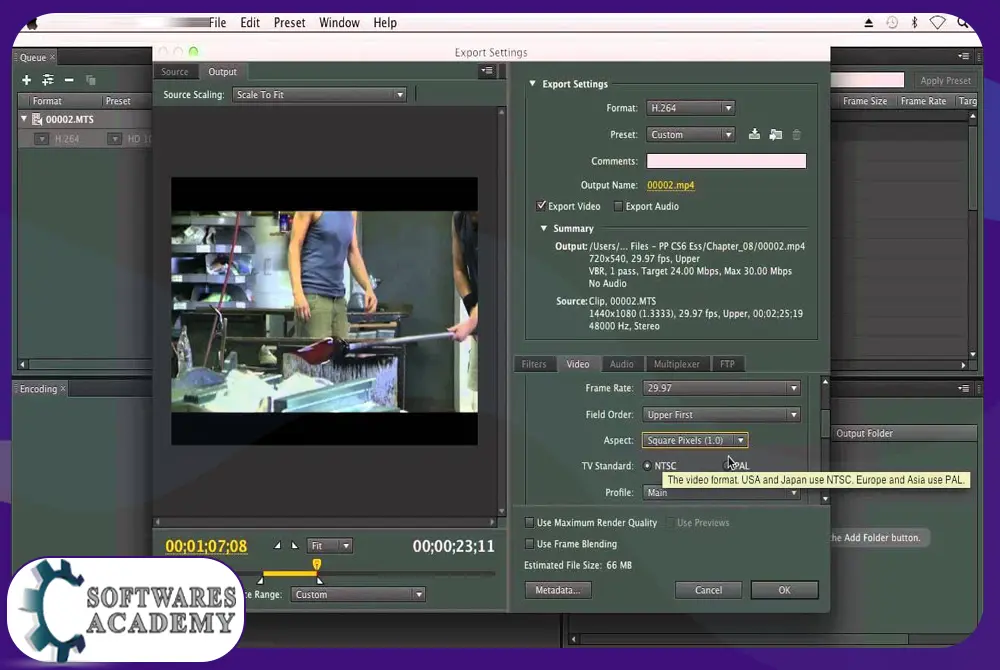Open Field Order dropdown
The image size is (1000, 670).
721,414
